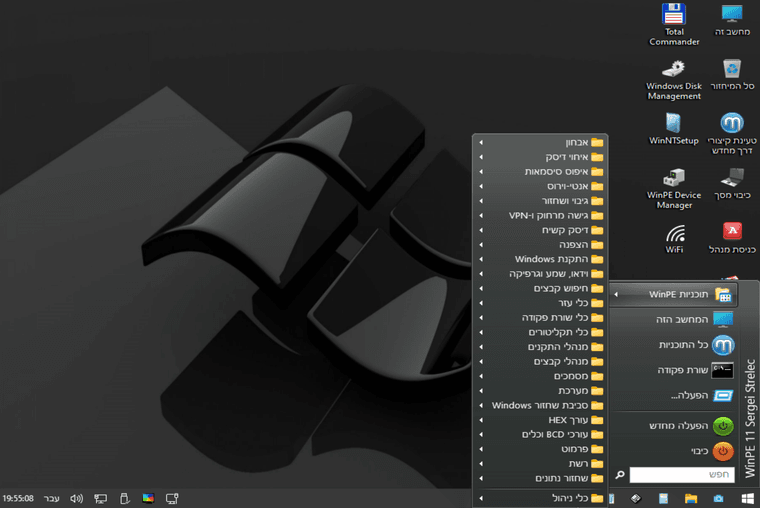Open the תוכניות WinPE menu item
This screenshot has width=760, height=508.
pos(674,294)
